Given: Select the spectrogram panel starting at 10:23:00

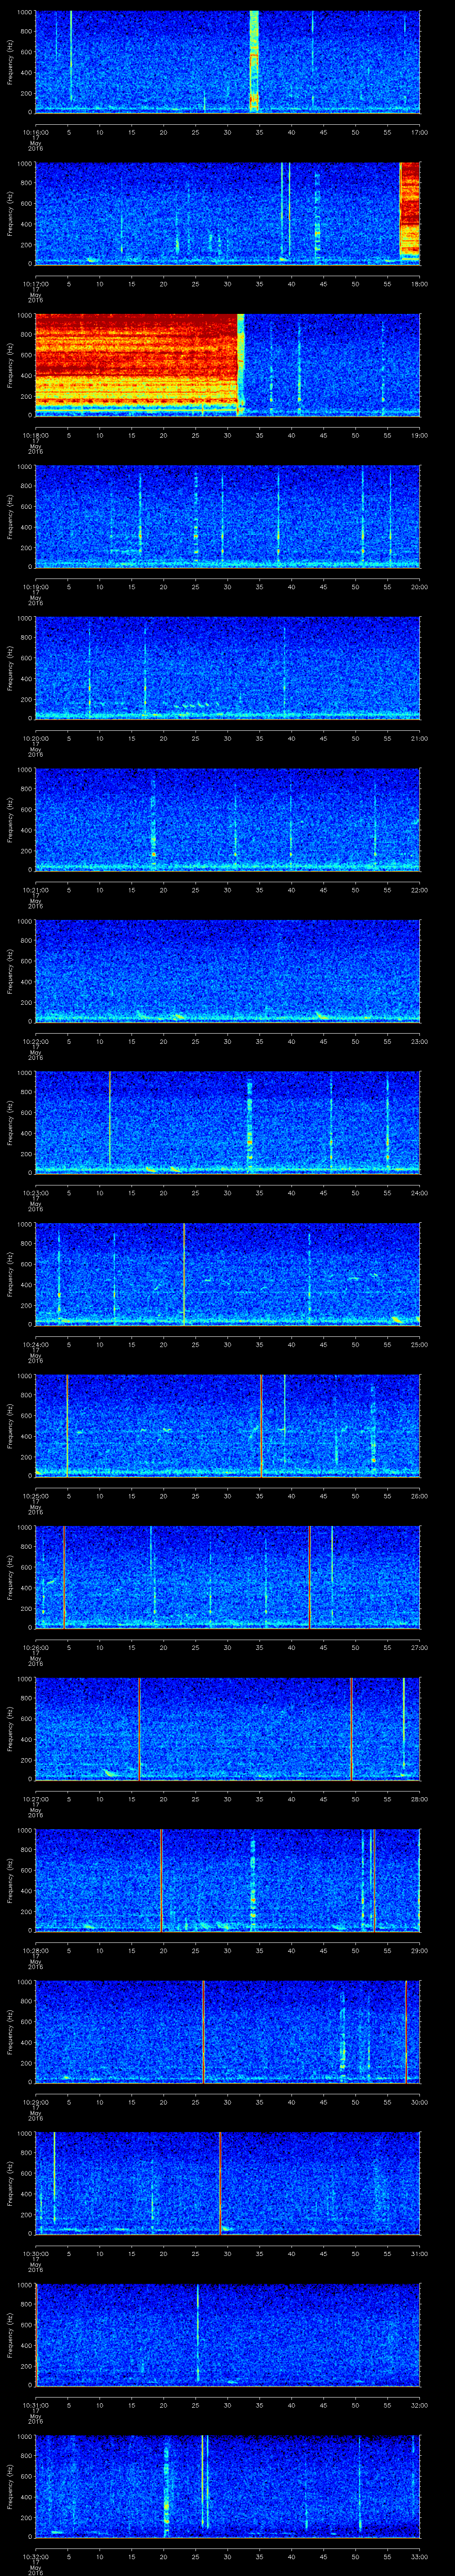Looking at the screenshot, I should (x=227, y=1122).
